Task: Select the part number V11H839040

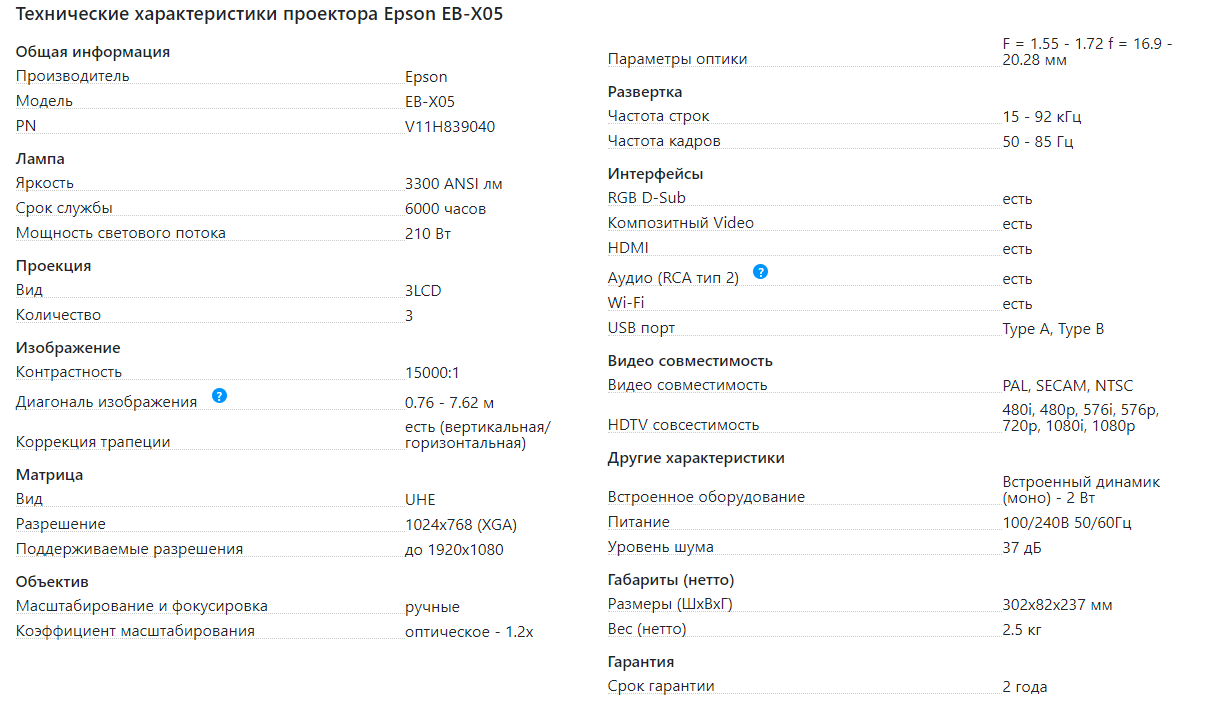Action: [x=449, y=127]
